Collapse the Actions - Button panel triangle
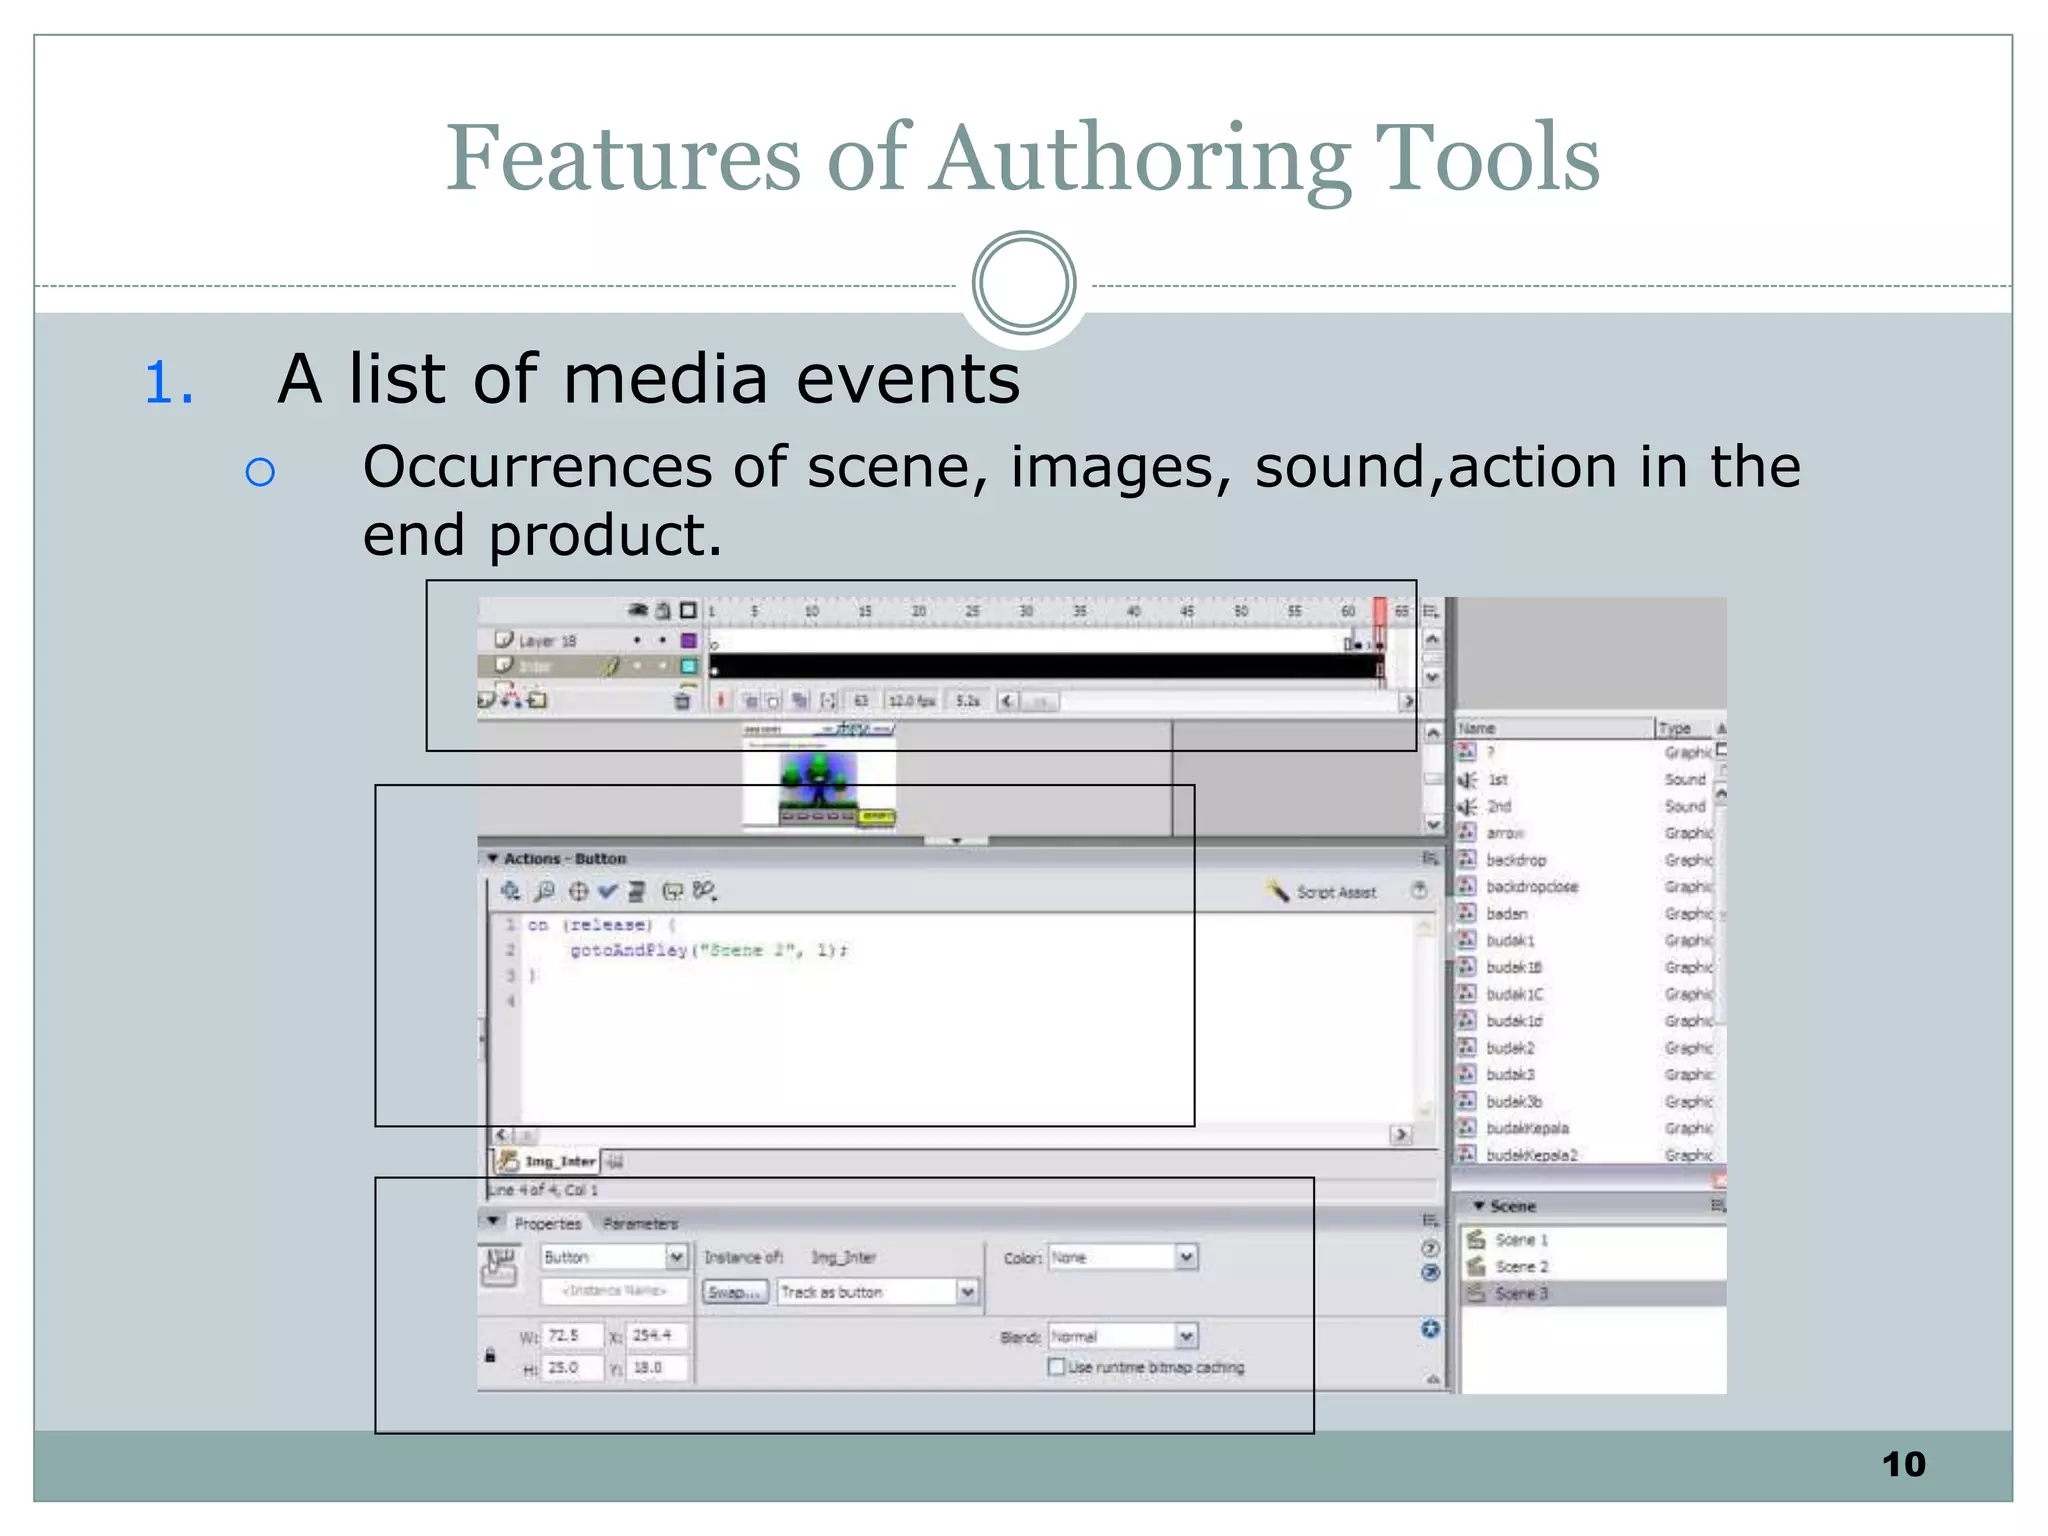 pos(492,858)
